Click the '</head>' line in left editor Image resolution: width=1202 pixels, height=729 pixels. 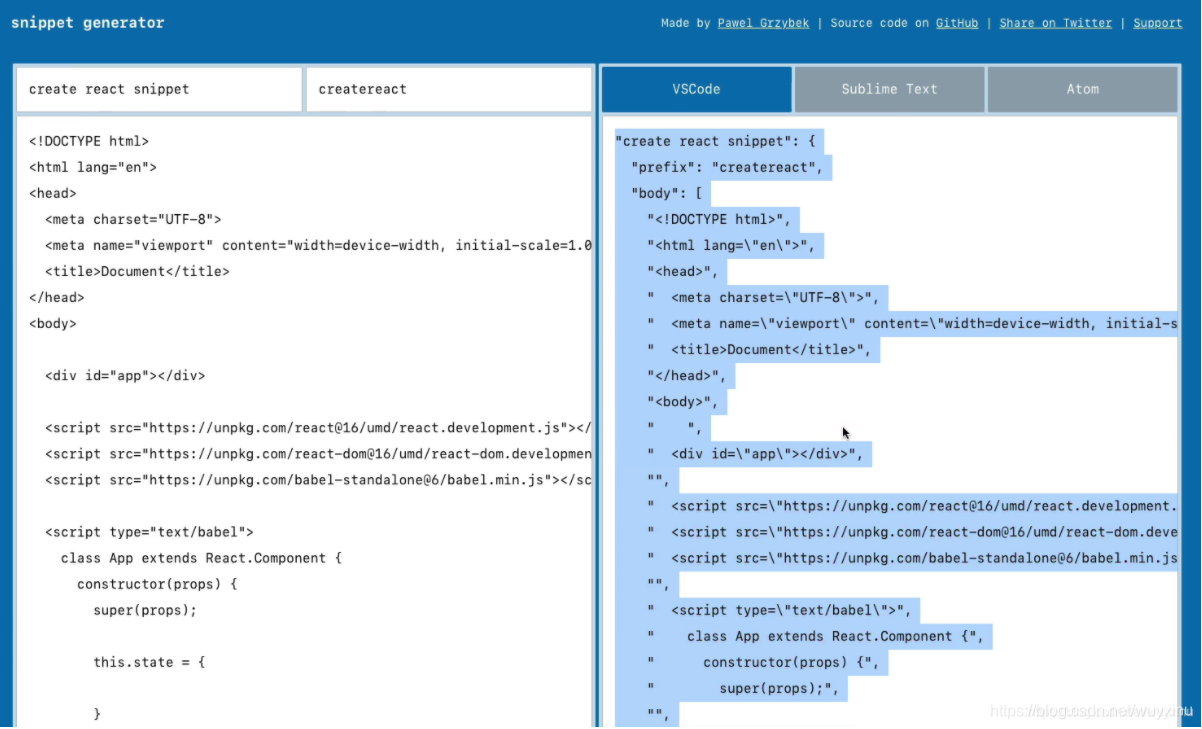pos(57,297)
